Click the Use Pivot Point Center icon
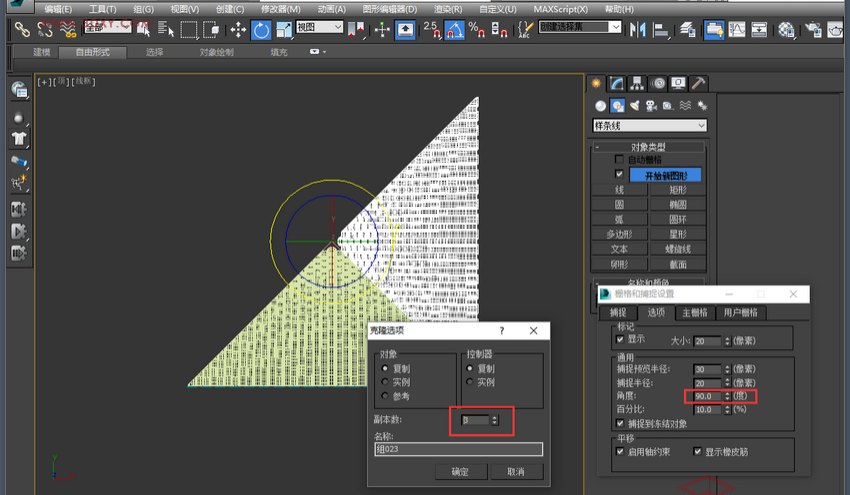This screenshot has width=850, height=495. (356, 29)
